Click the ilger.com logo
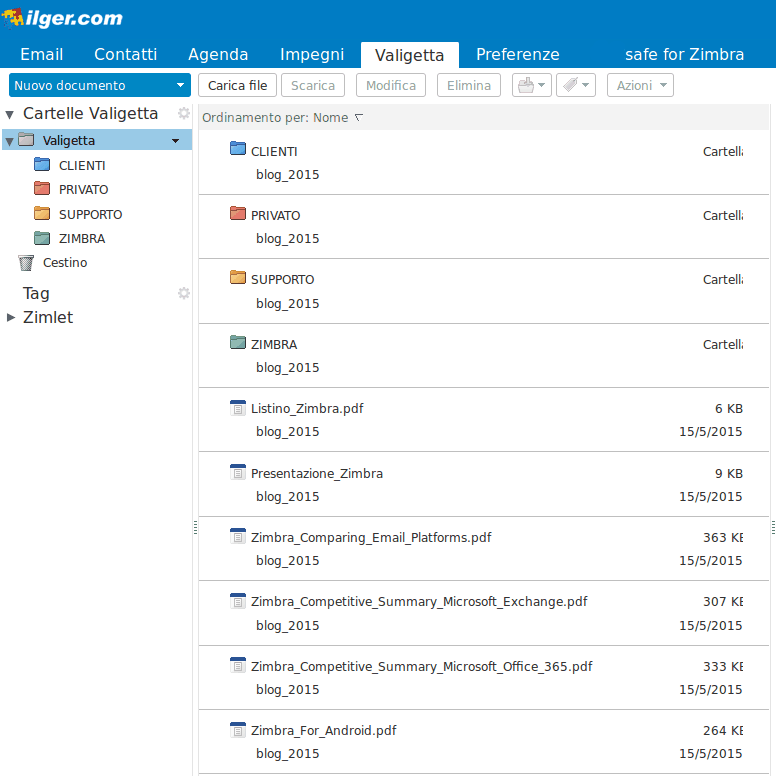Image resolution: width=776 pixels, height=776 pixels. 62,18
